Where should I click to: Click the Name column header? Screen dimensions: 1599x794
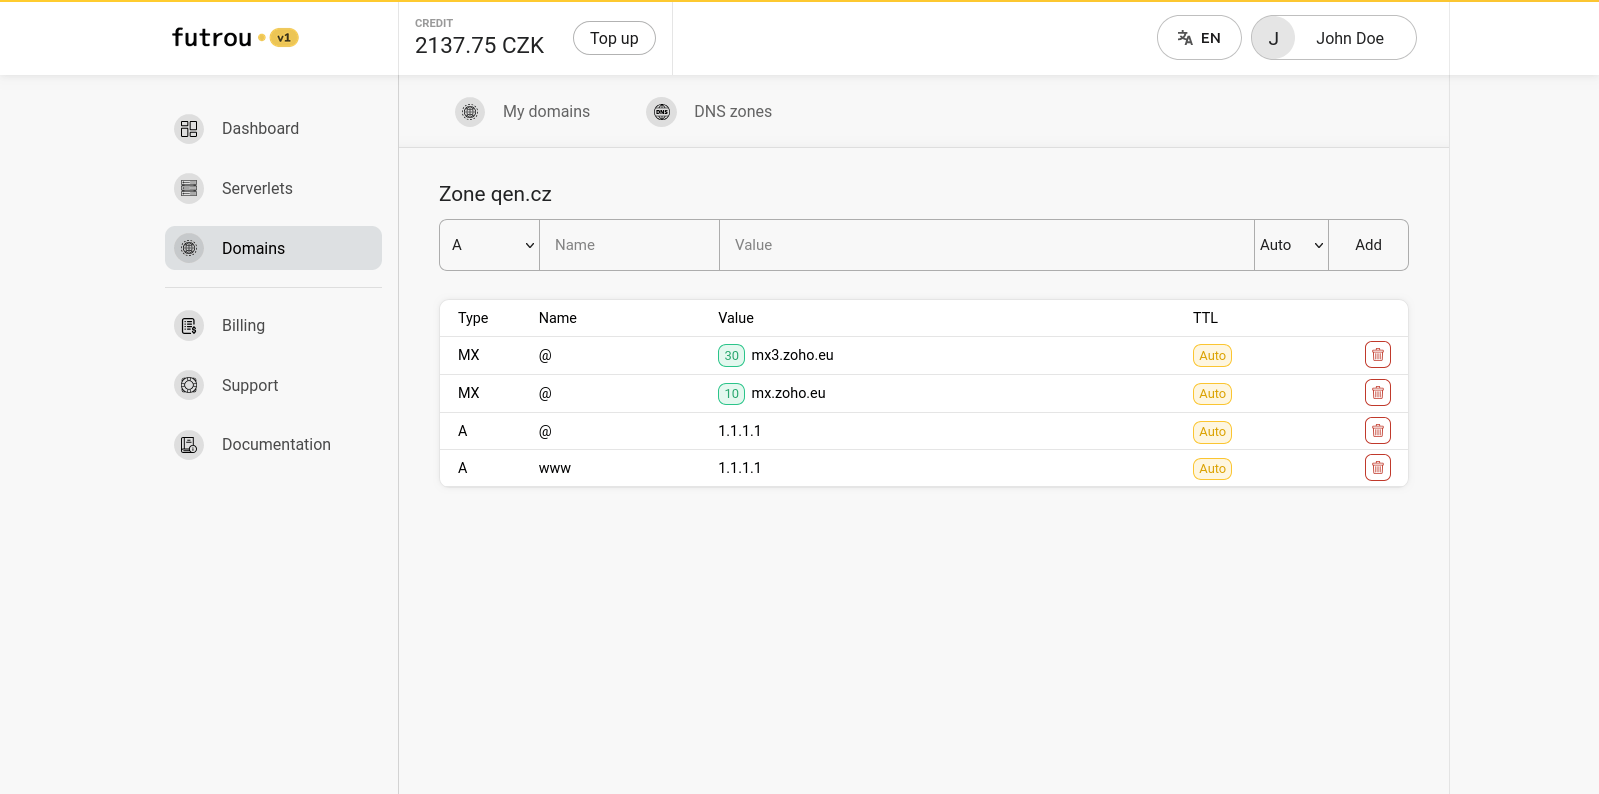558,318
